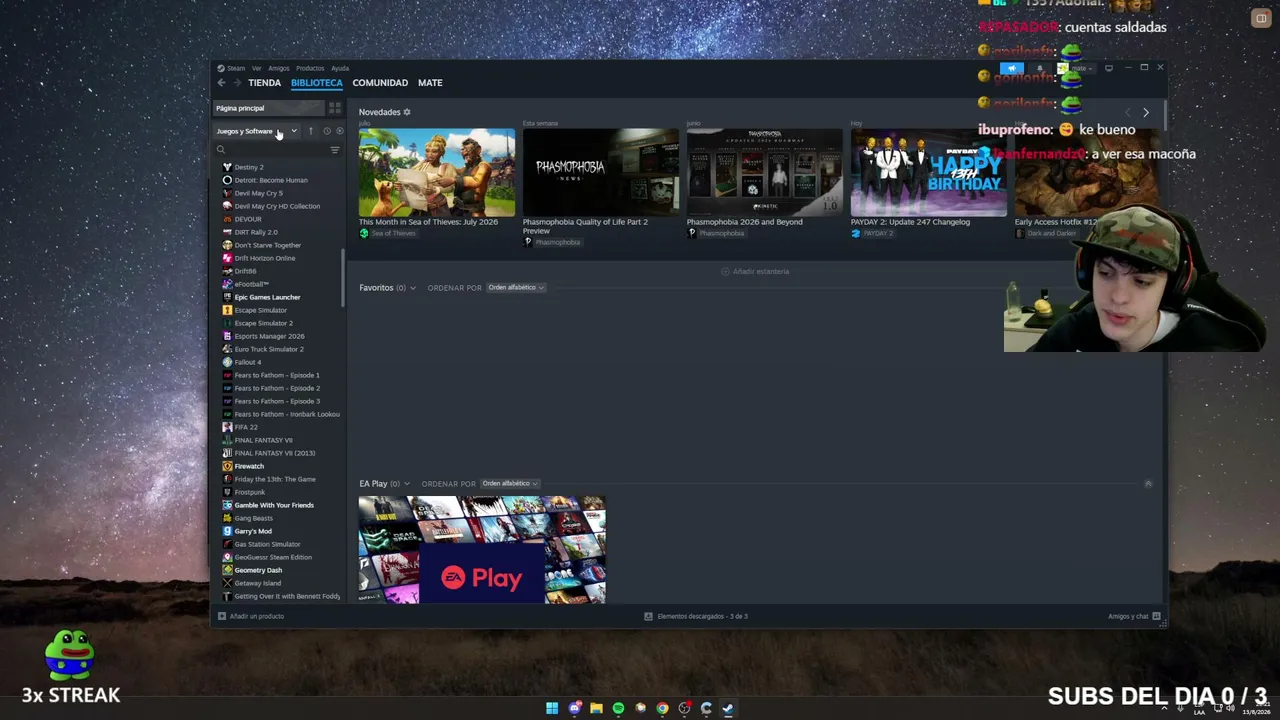
Task: Open the Productos menu
Action: [x=310, y=68]
